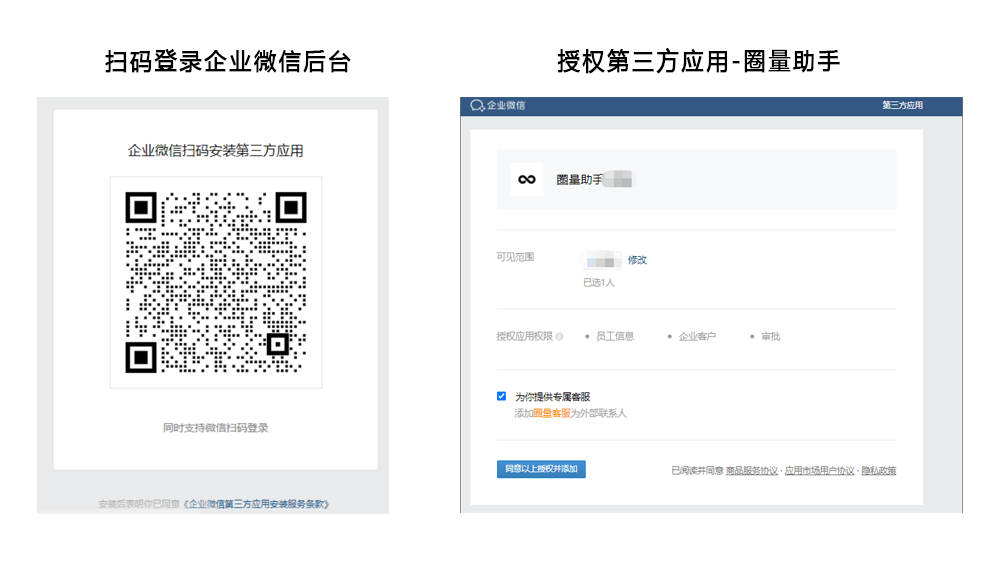
Task: Open 企业微信第三方应用安装服务条款 link
Action: click(258, 504)
